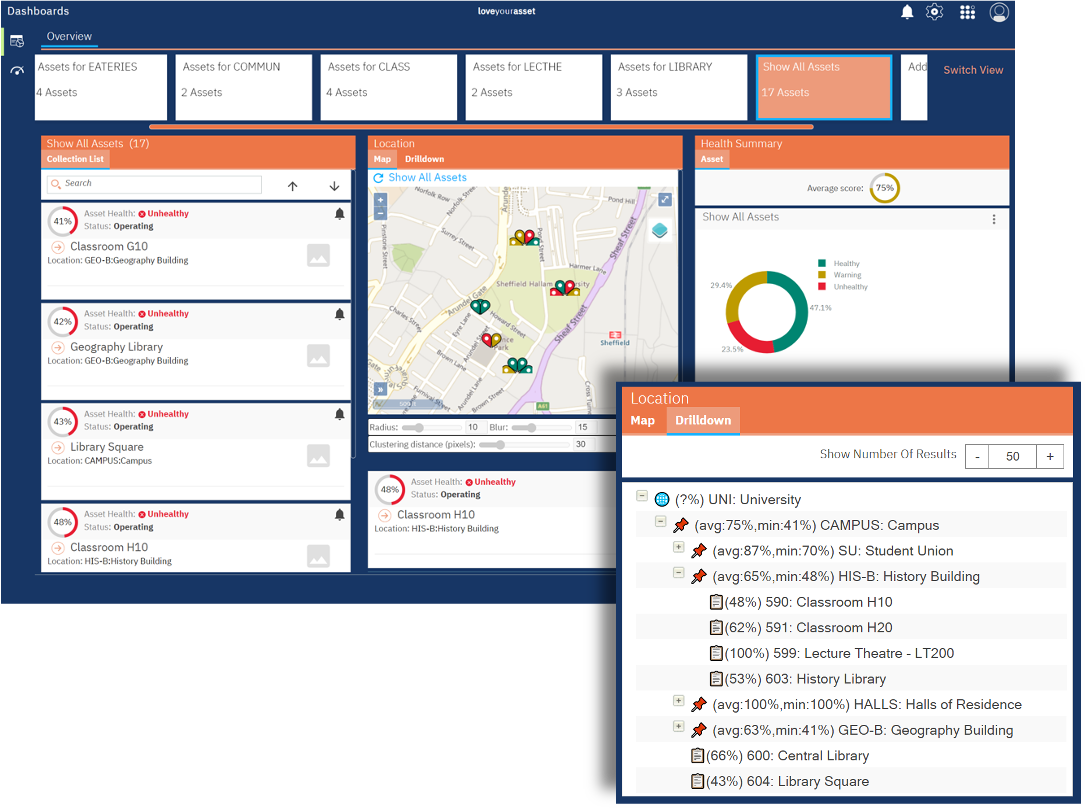Expand the map side panel with the double-arrow button
The width and height of the screenshot is (1089, 812).
(x=380, y=389)
